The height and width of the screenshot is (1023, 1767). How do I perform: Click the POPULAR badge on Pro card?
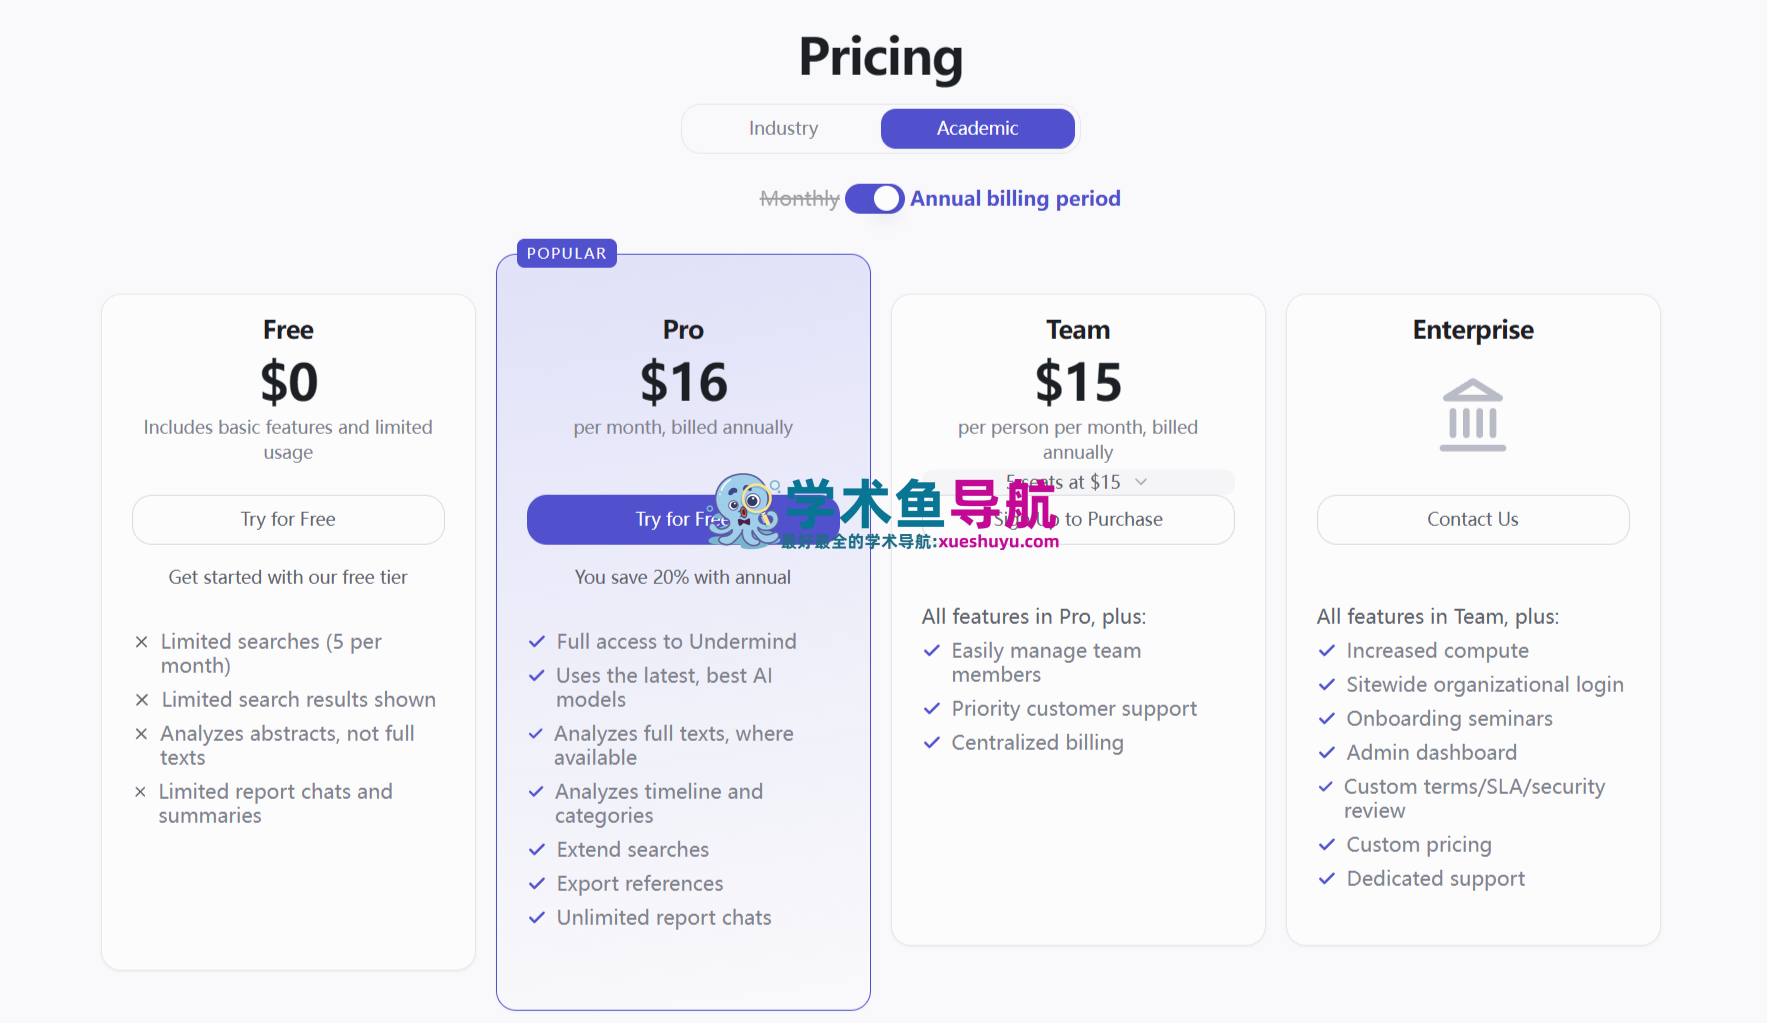[x=566, y=254]
